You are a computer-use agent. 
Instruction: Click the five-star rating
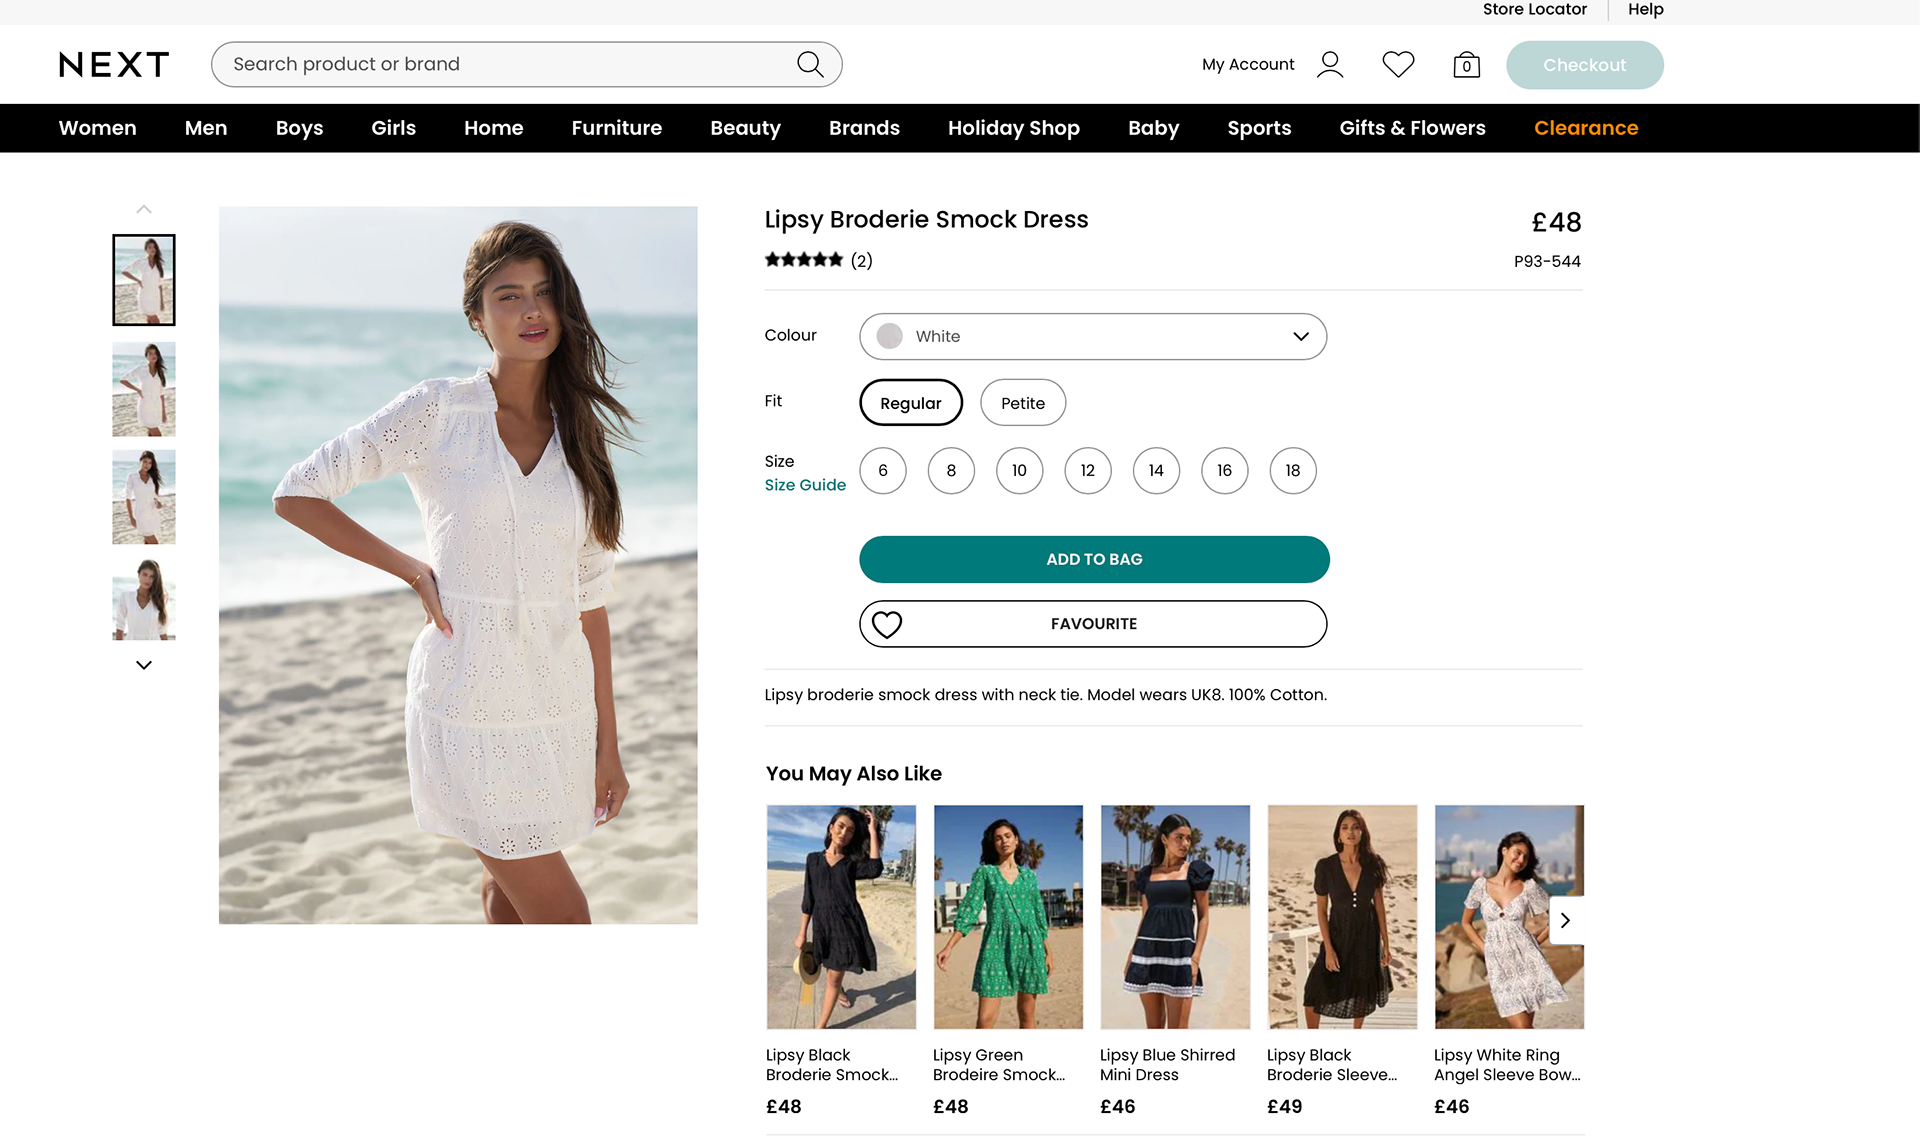coord(804,260)
